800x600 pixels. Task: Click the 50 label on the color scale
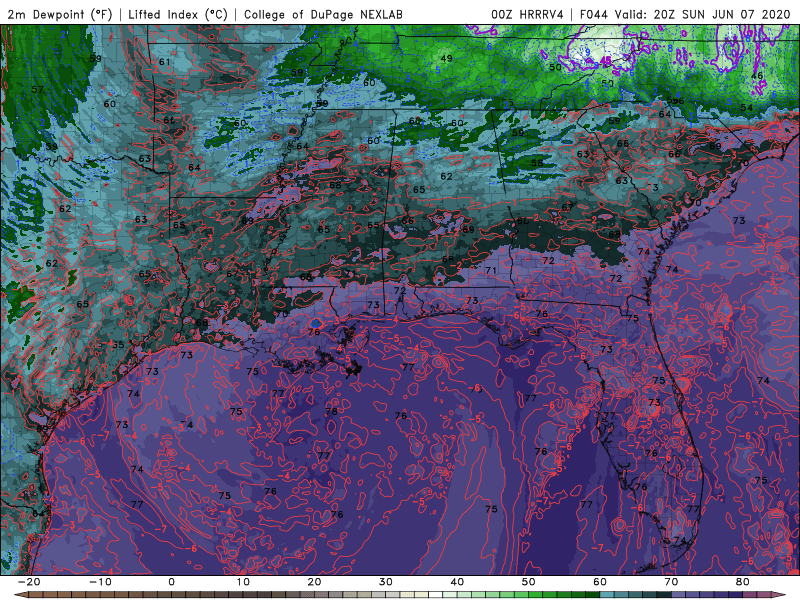click(529, 582)
